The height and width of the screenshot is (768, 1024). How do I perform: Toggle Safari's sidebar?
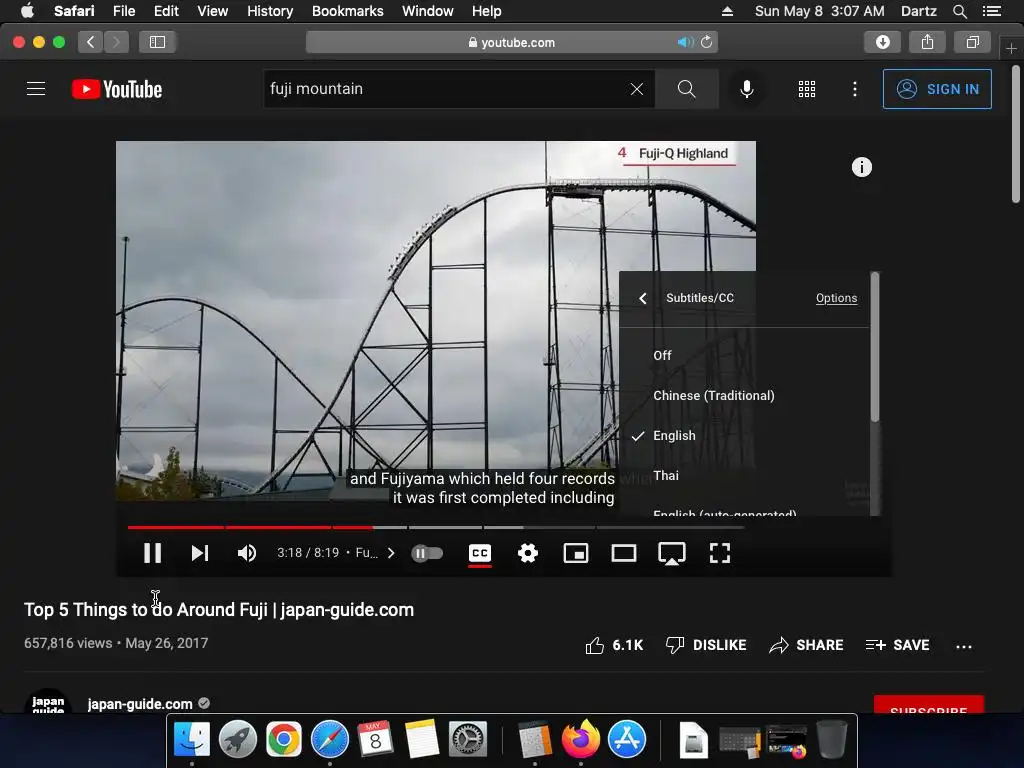click(x=157, y=42)
